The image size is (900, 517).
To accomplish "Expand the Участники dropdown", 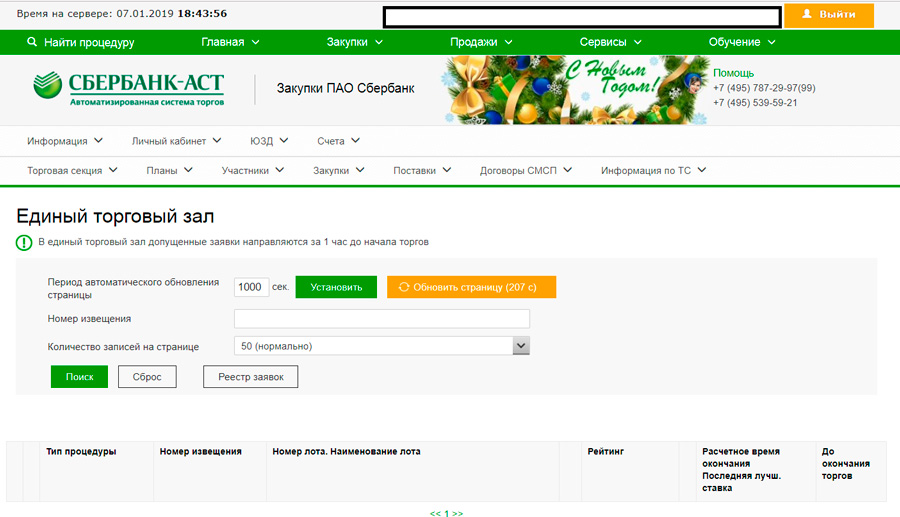I will 253,170.
